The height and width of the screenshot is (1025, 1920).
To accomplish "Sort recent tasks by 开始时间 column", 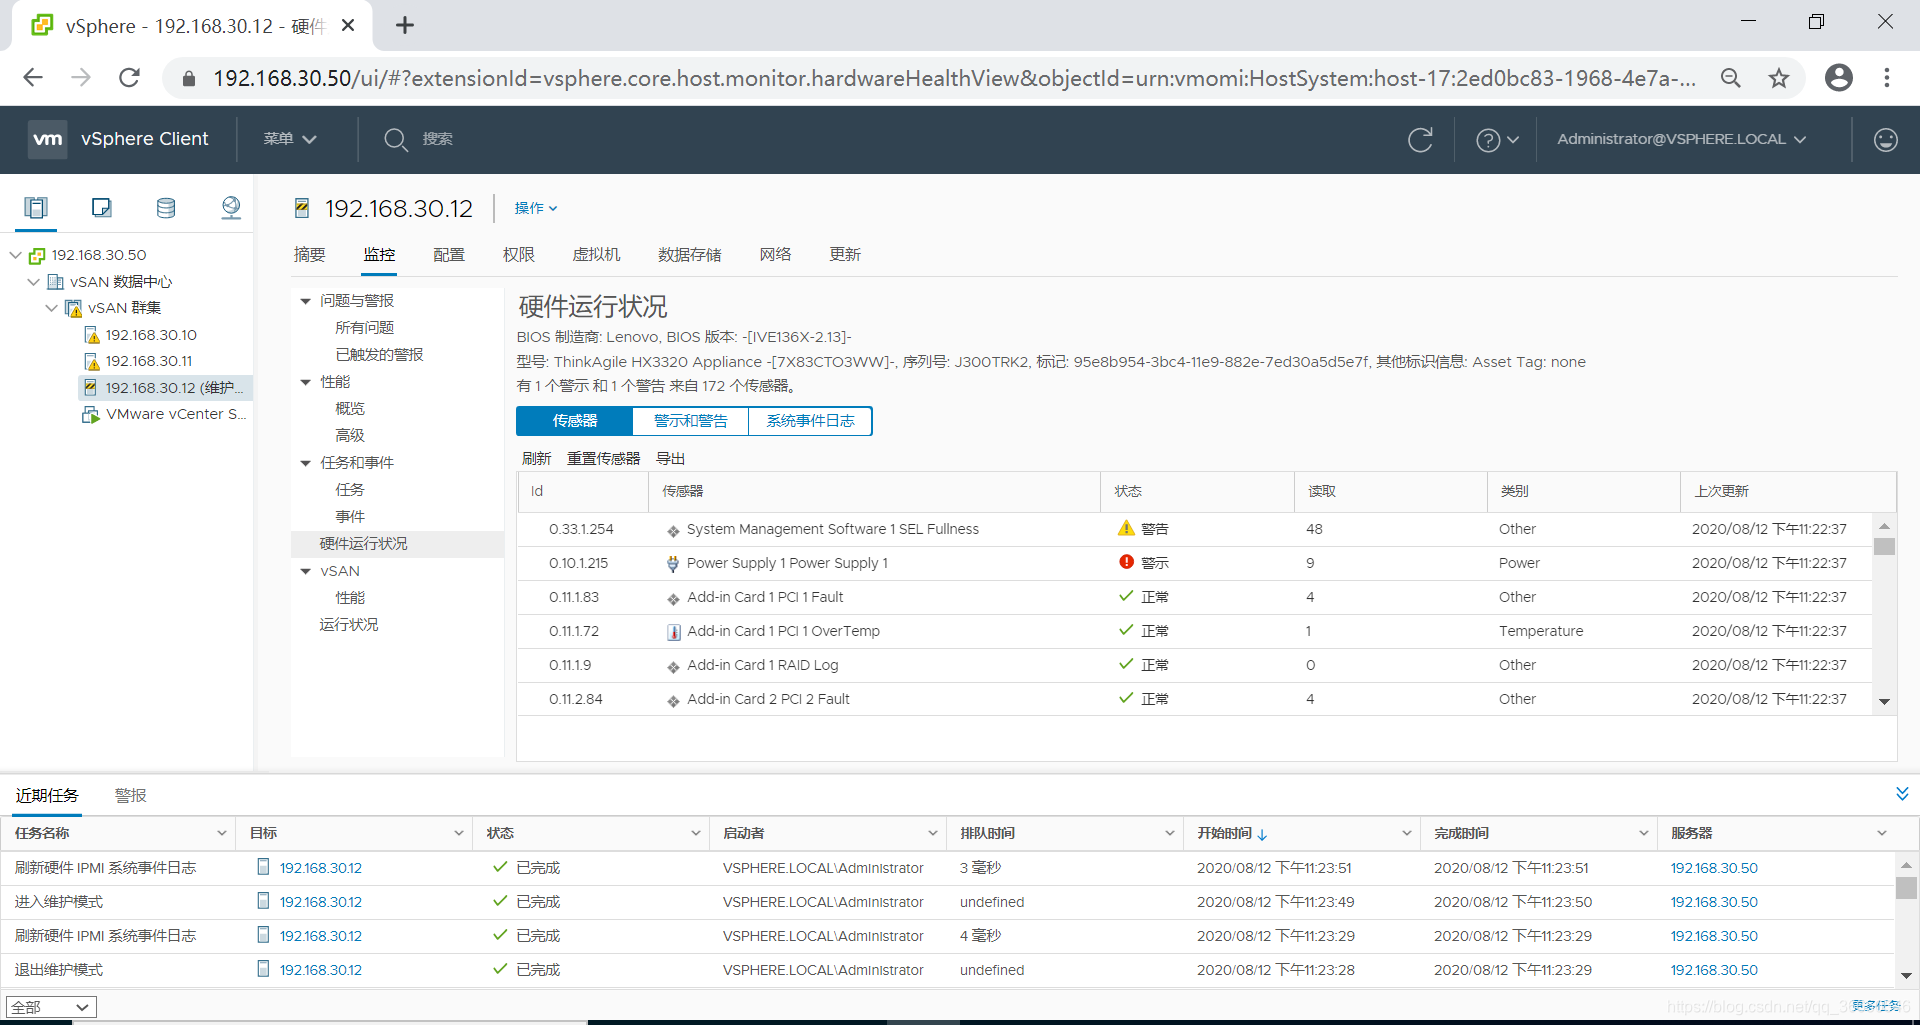I will (x=1224, y=833).
